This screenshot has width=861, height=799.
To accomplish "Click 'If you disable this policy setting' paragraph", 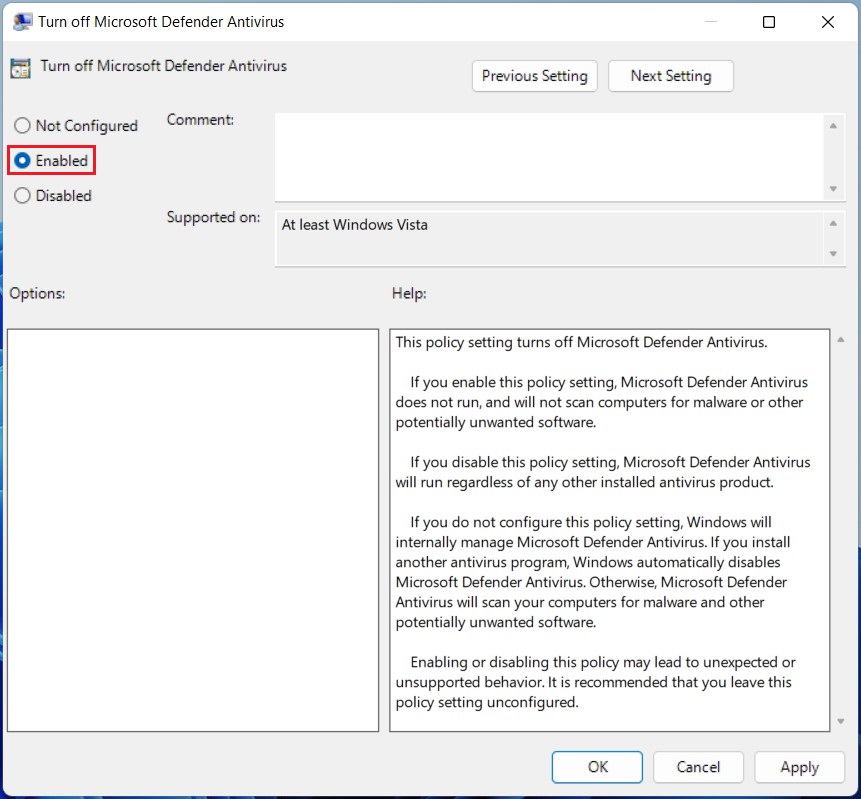I will pyautogui.click(x=602, y=472).
